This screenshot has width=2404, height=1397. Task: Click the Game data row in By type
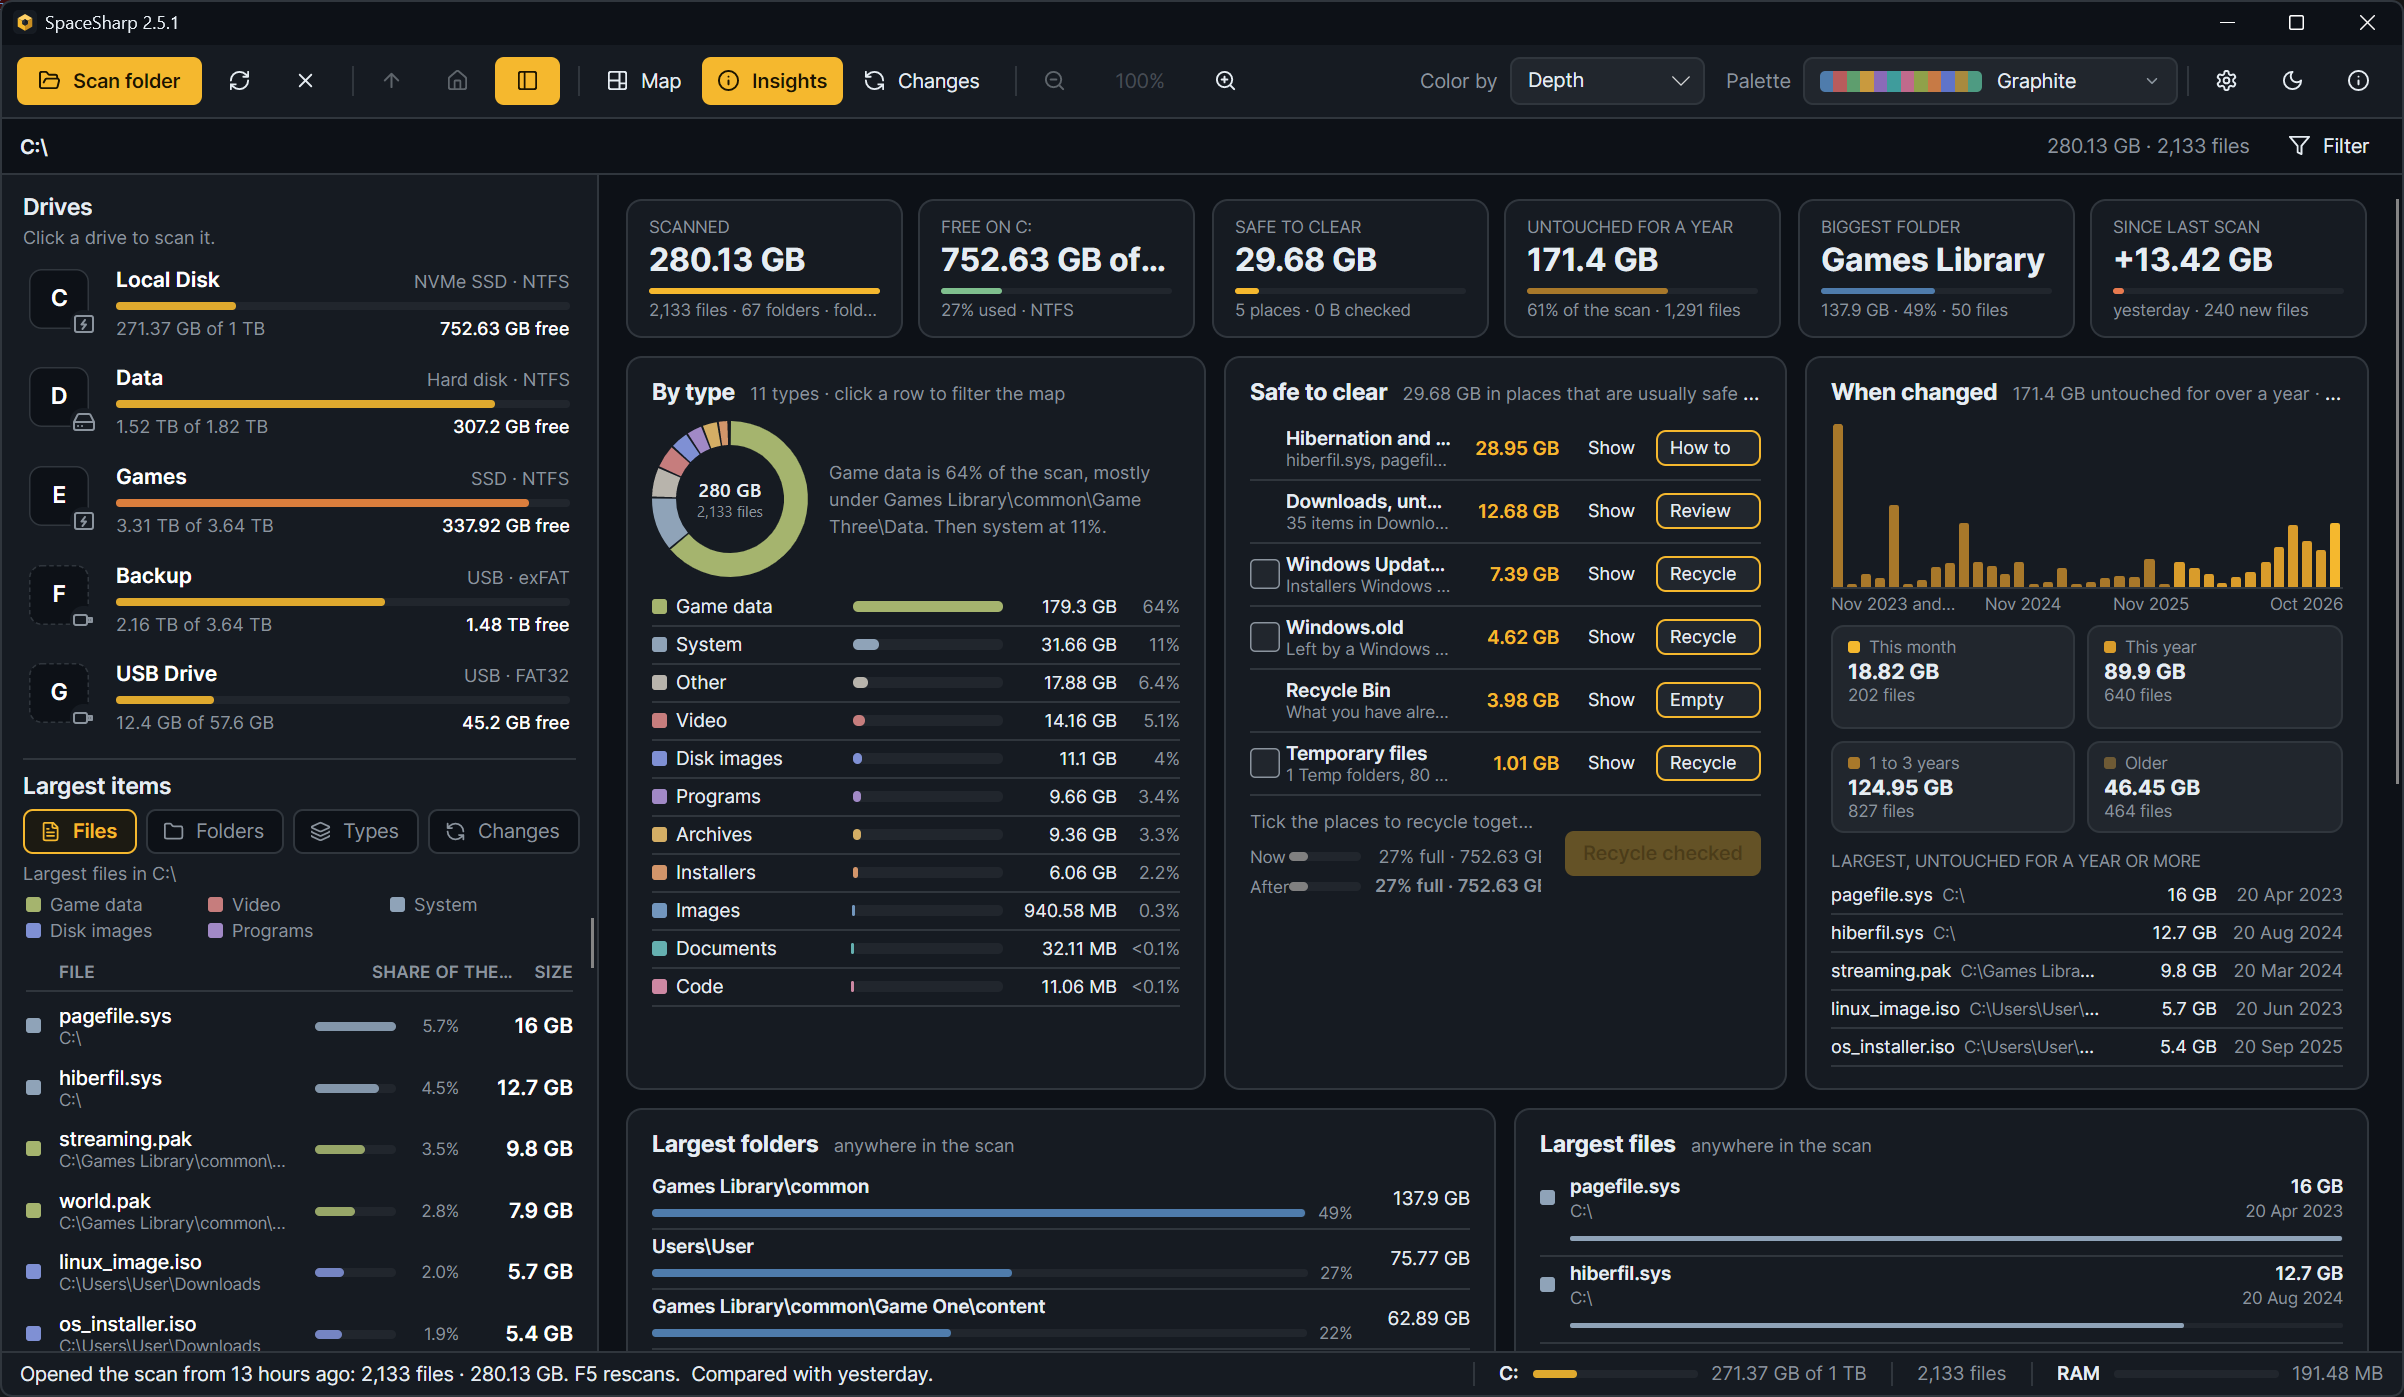(915, 607)
